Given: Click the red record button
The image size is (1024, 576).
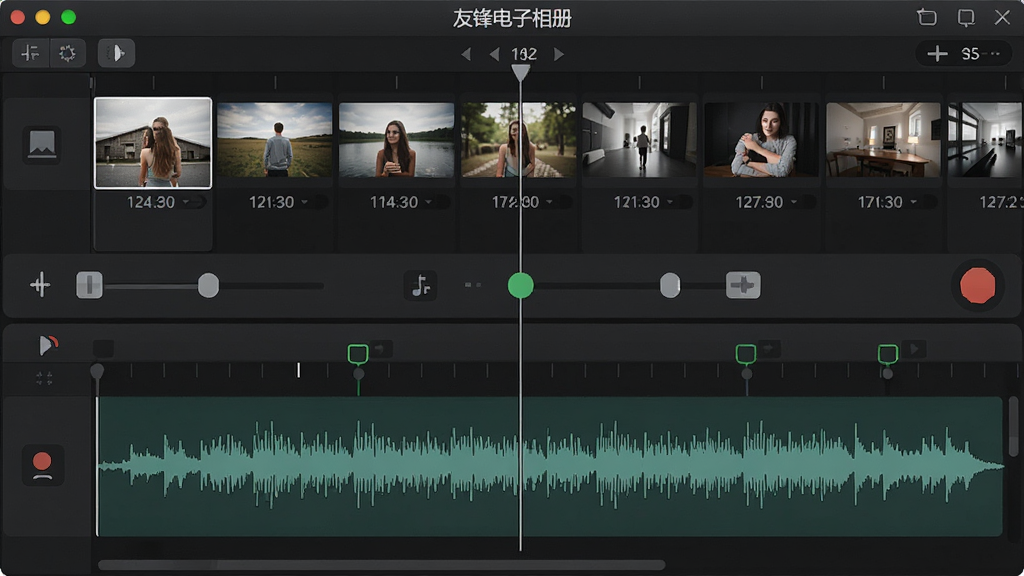Looking at the screenshot, I should (x=978, y=285).
